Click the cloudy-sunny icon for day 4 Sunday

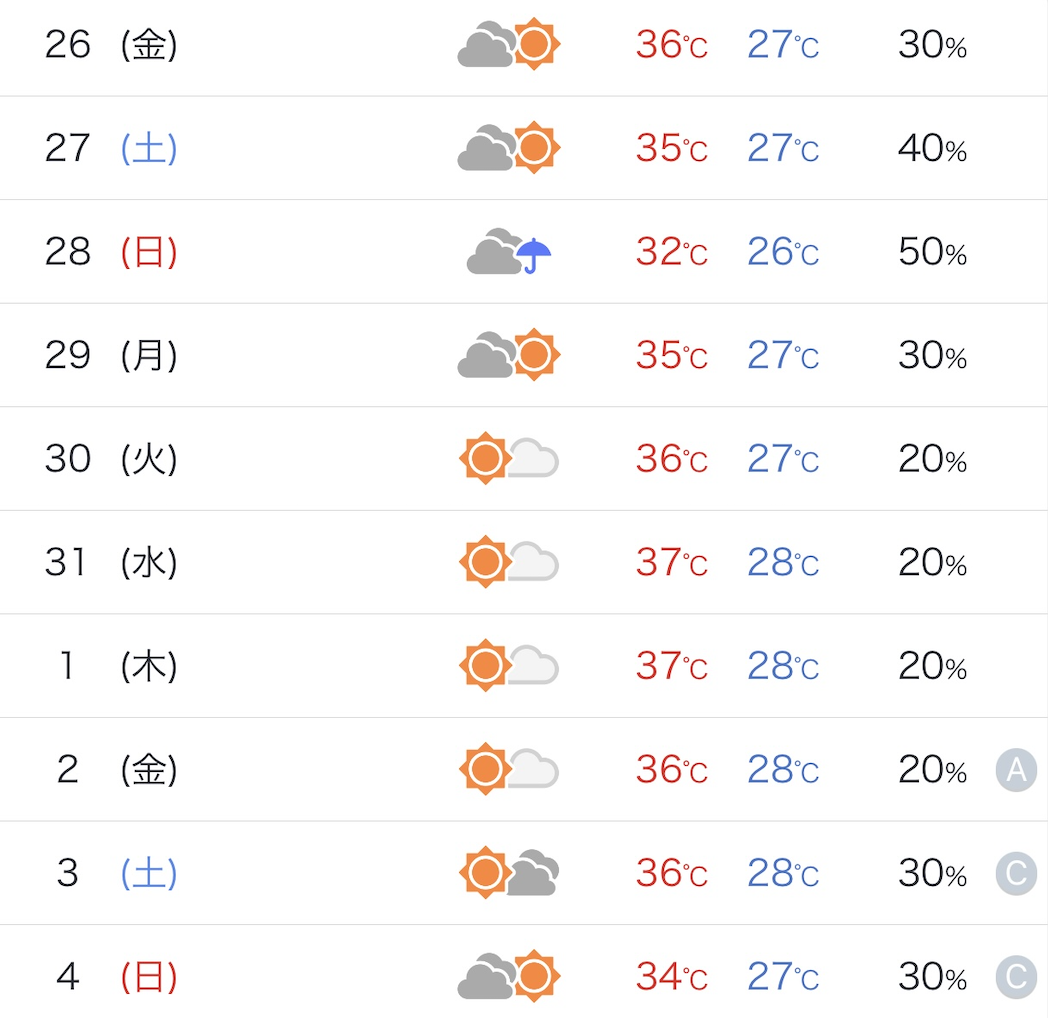[509, 977]
